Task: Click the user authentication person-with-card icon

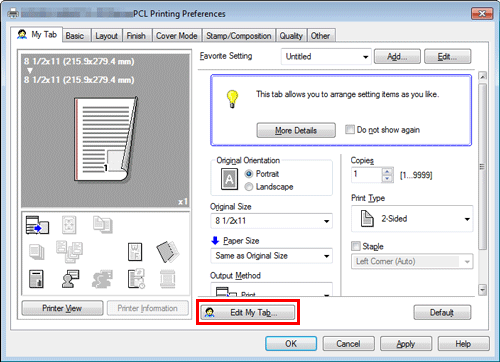Action: (70, 279)
